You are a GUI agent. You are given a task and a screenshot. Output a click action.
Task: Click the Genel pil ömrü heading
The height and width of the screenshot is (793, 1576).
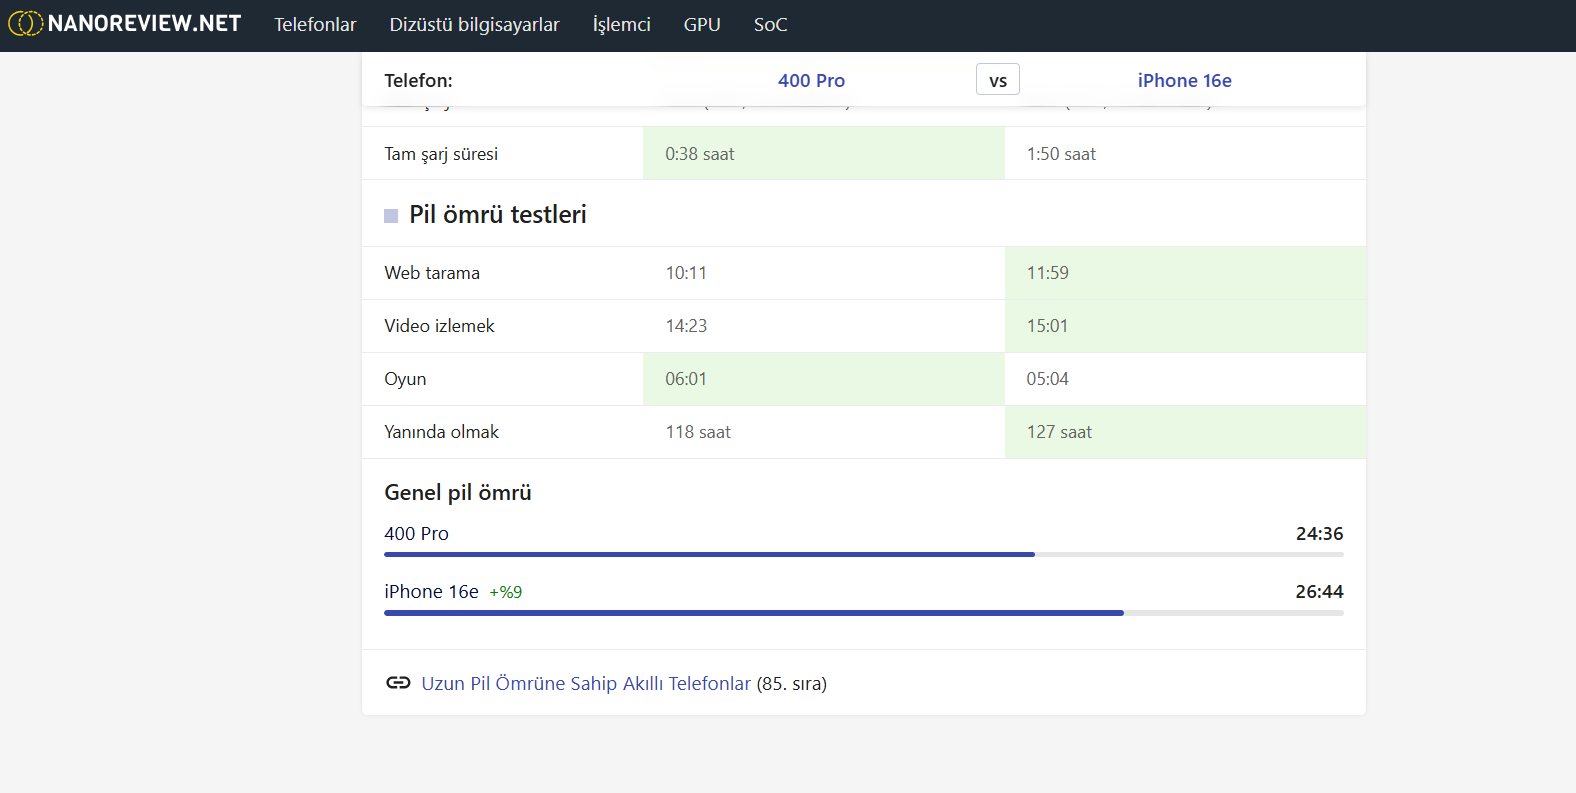click(458, 493)
